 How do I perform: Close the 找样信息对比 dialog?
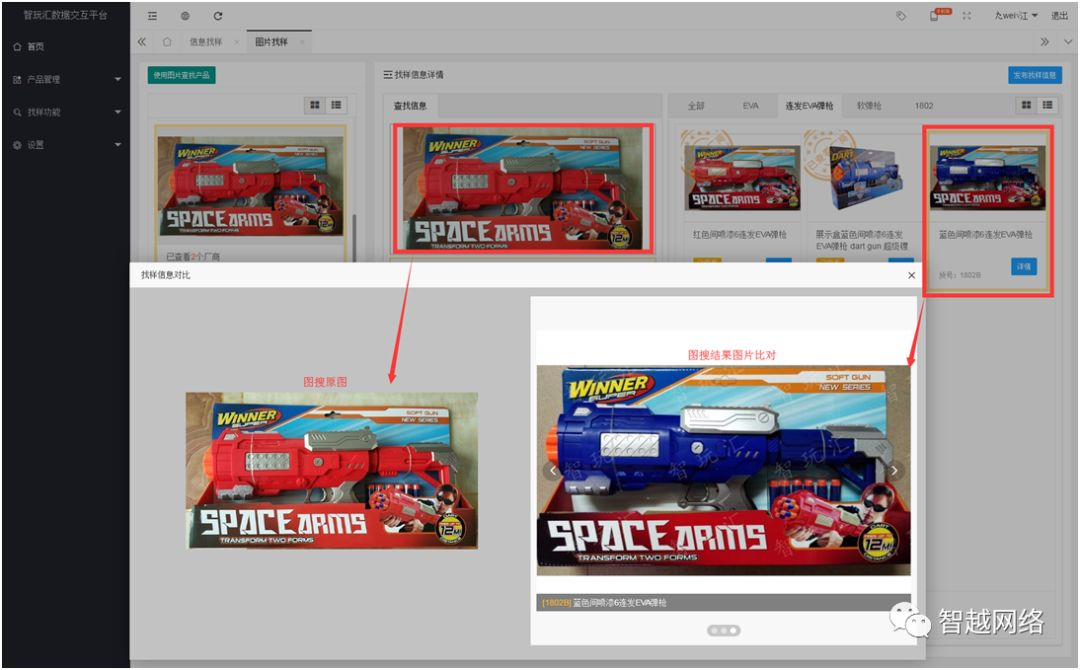pos(911,275)
